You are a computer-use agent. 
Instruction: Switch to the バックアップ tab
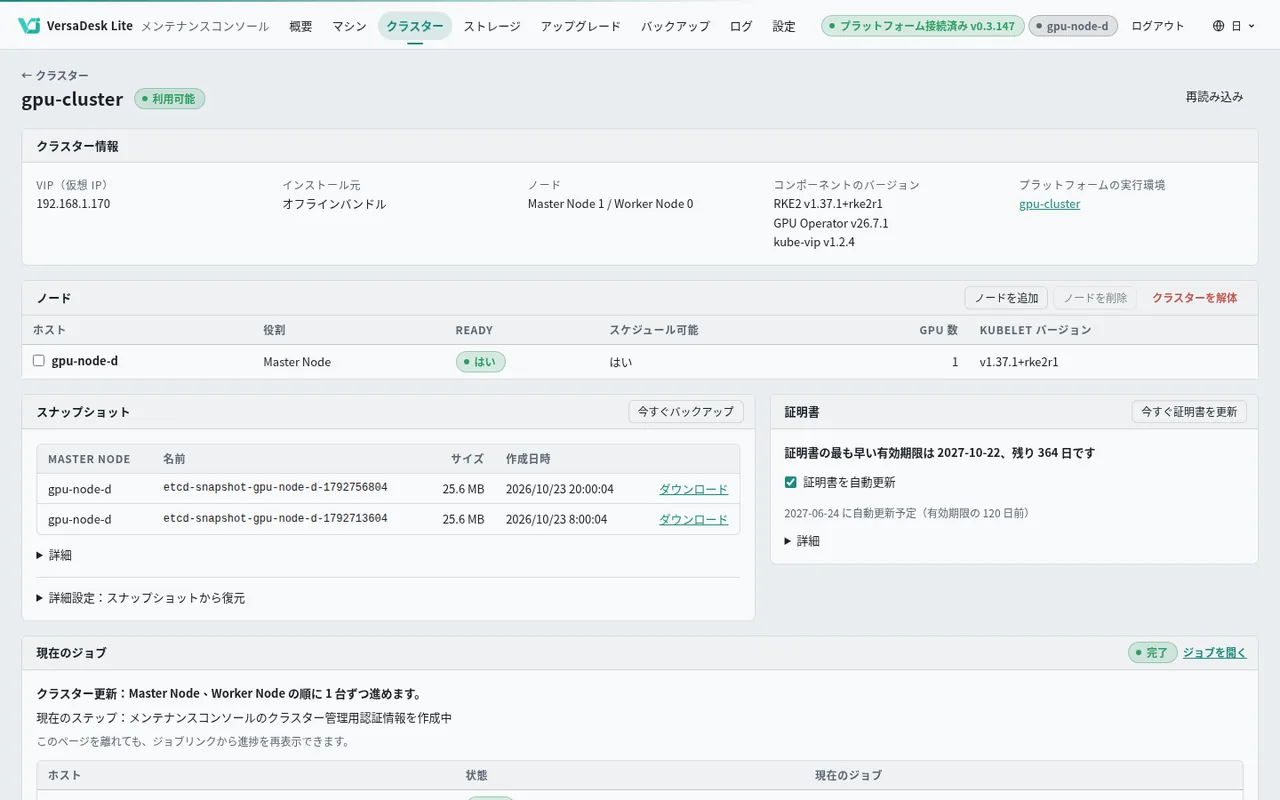[675, 26]
